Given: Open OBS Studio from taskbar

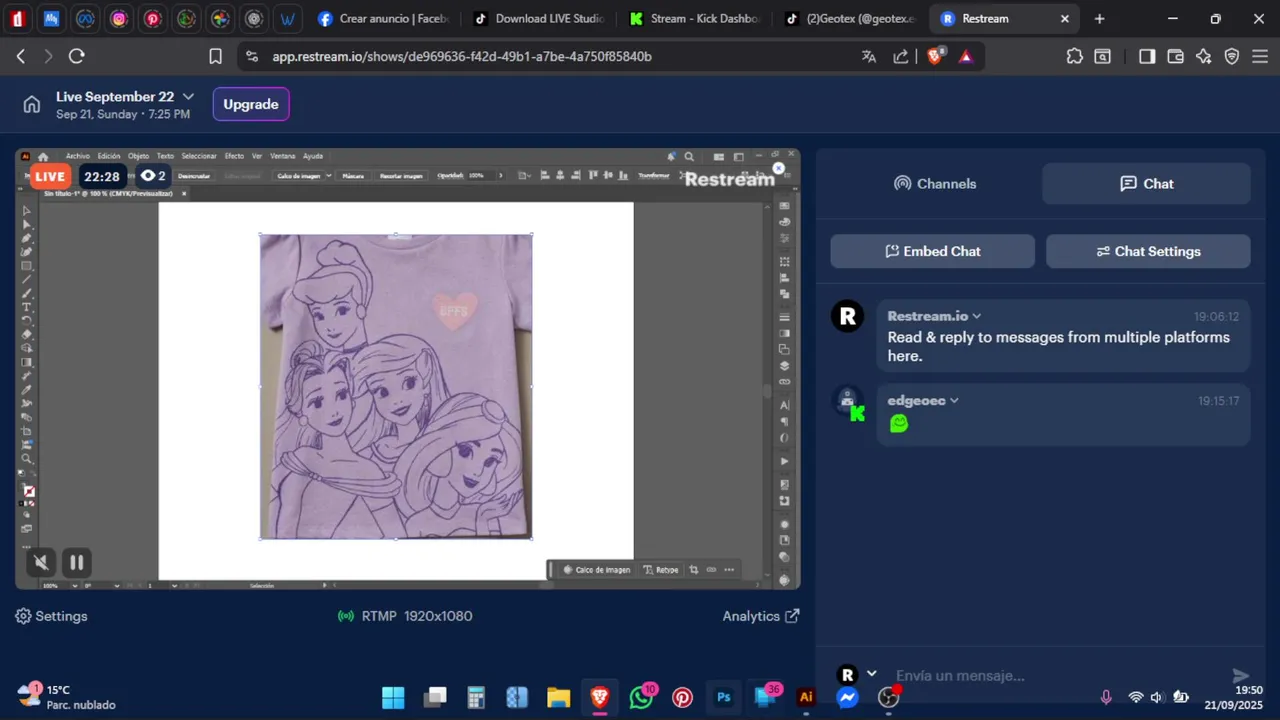Looking at the screenshot, I should (x=888, y=697).
